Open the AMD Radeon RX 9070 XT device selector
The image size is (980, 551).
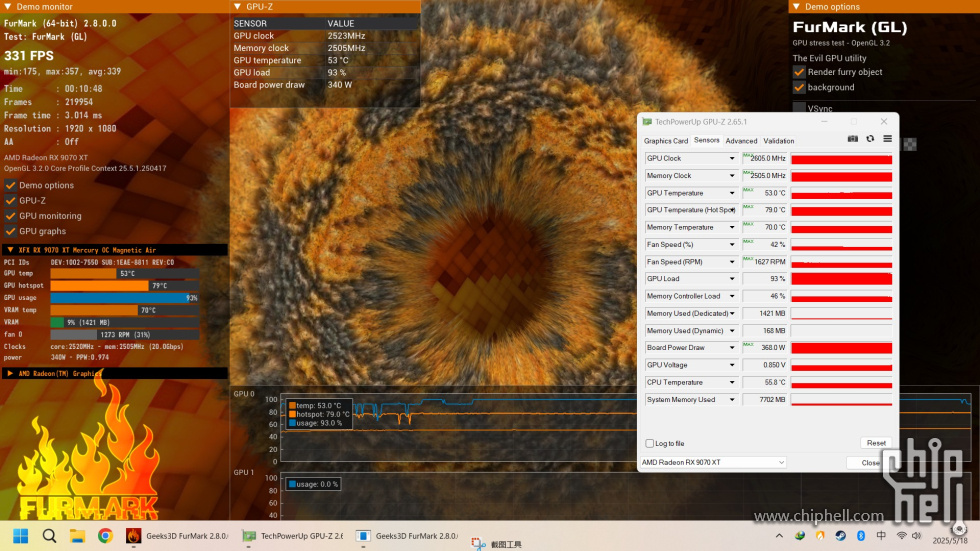[x=712, y=462]
